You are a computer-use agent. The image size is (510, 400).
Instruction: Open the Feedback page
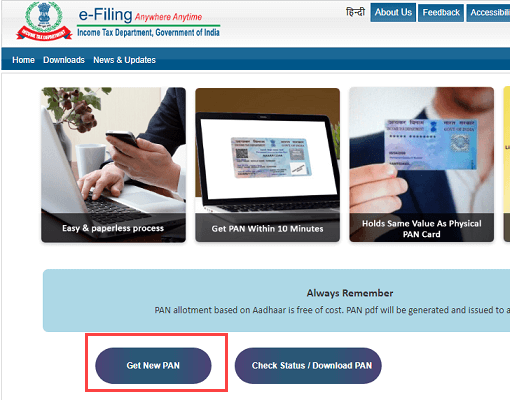[441, 13]
